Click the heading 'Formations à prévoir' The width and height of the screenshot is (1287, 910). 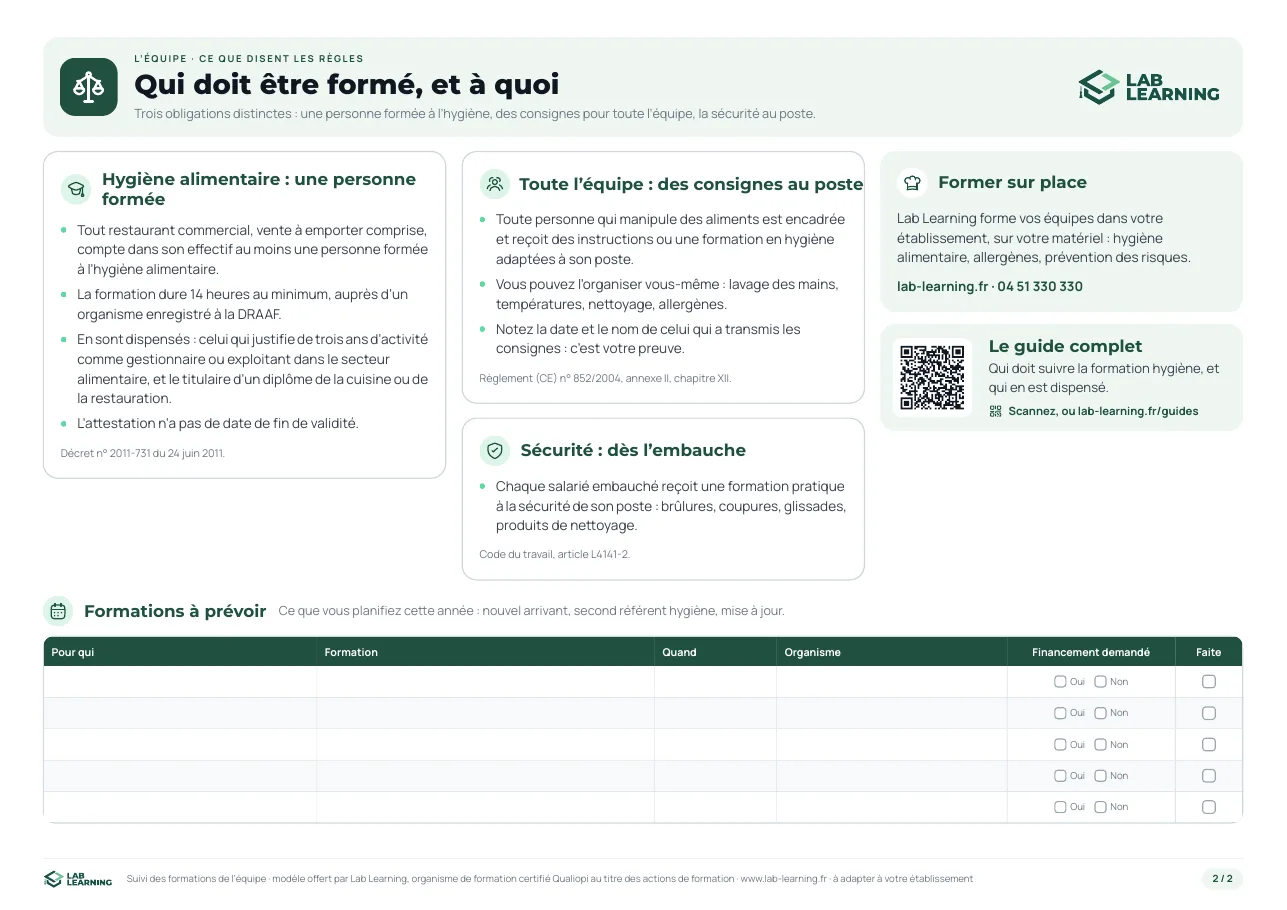tap(175, 611)
